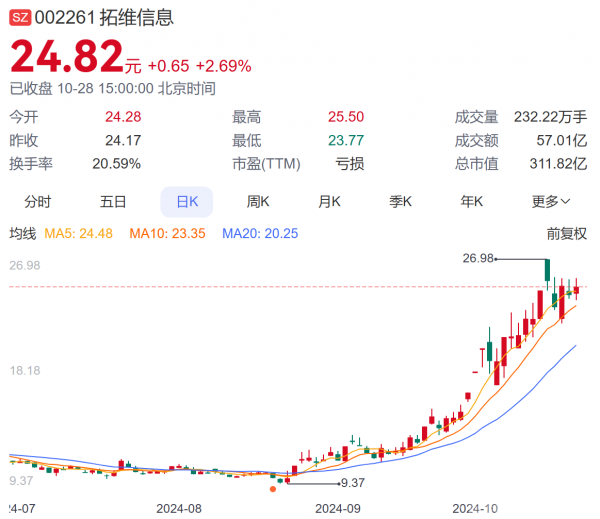Click the 总市值 value 311.82亿
Viewport: 600px width, 519px height.
(x=558, y=164)
